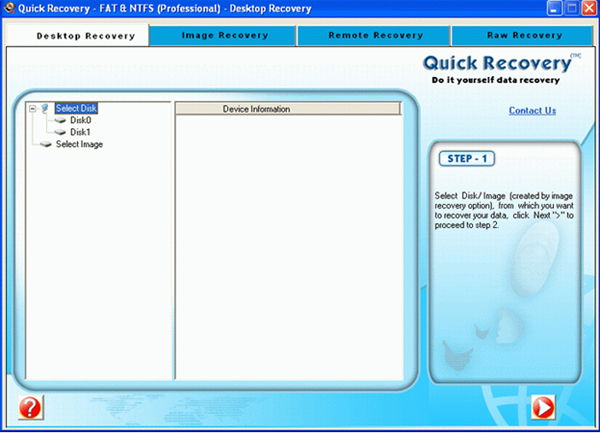Click the Disk0 drive icon
This screenshot has height=433, width=600.
pyautogui.click(x=59, y=120)
